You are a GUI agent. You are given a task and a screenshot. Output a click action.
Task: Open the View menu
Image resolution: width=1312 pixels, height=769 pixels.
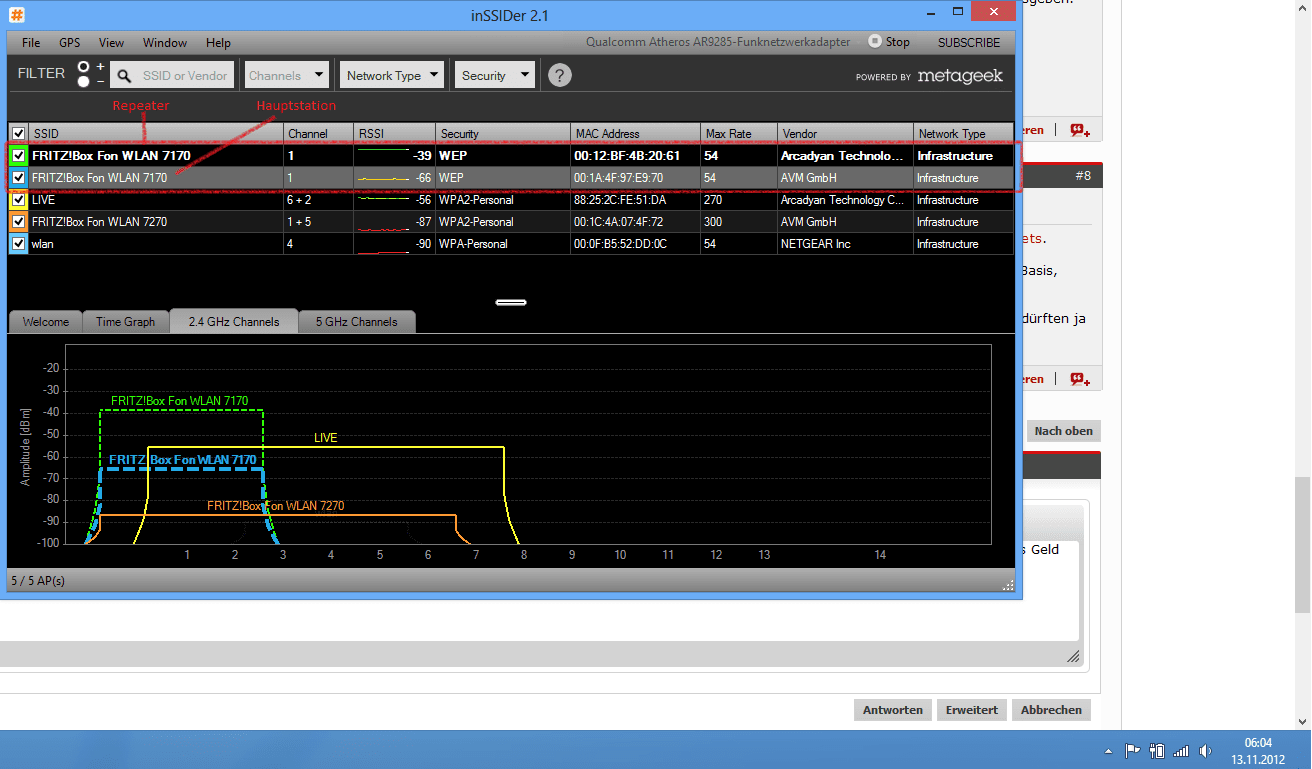pyautogui.click(x=112, y=43)
